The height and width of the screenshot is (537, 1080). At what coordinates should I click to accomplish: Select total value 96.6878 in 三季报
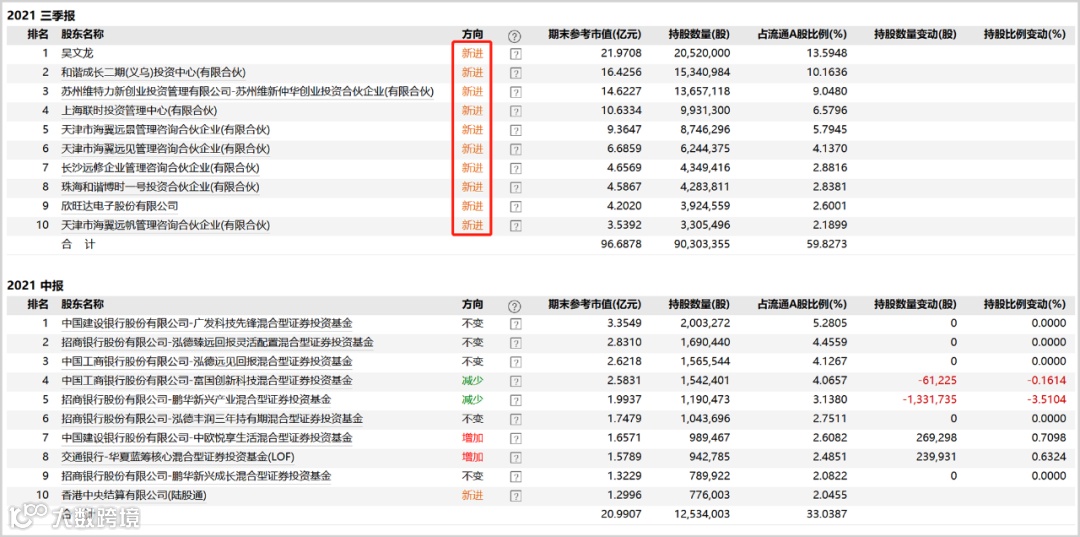tap(621, 244)
